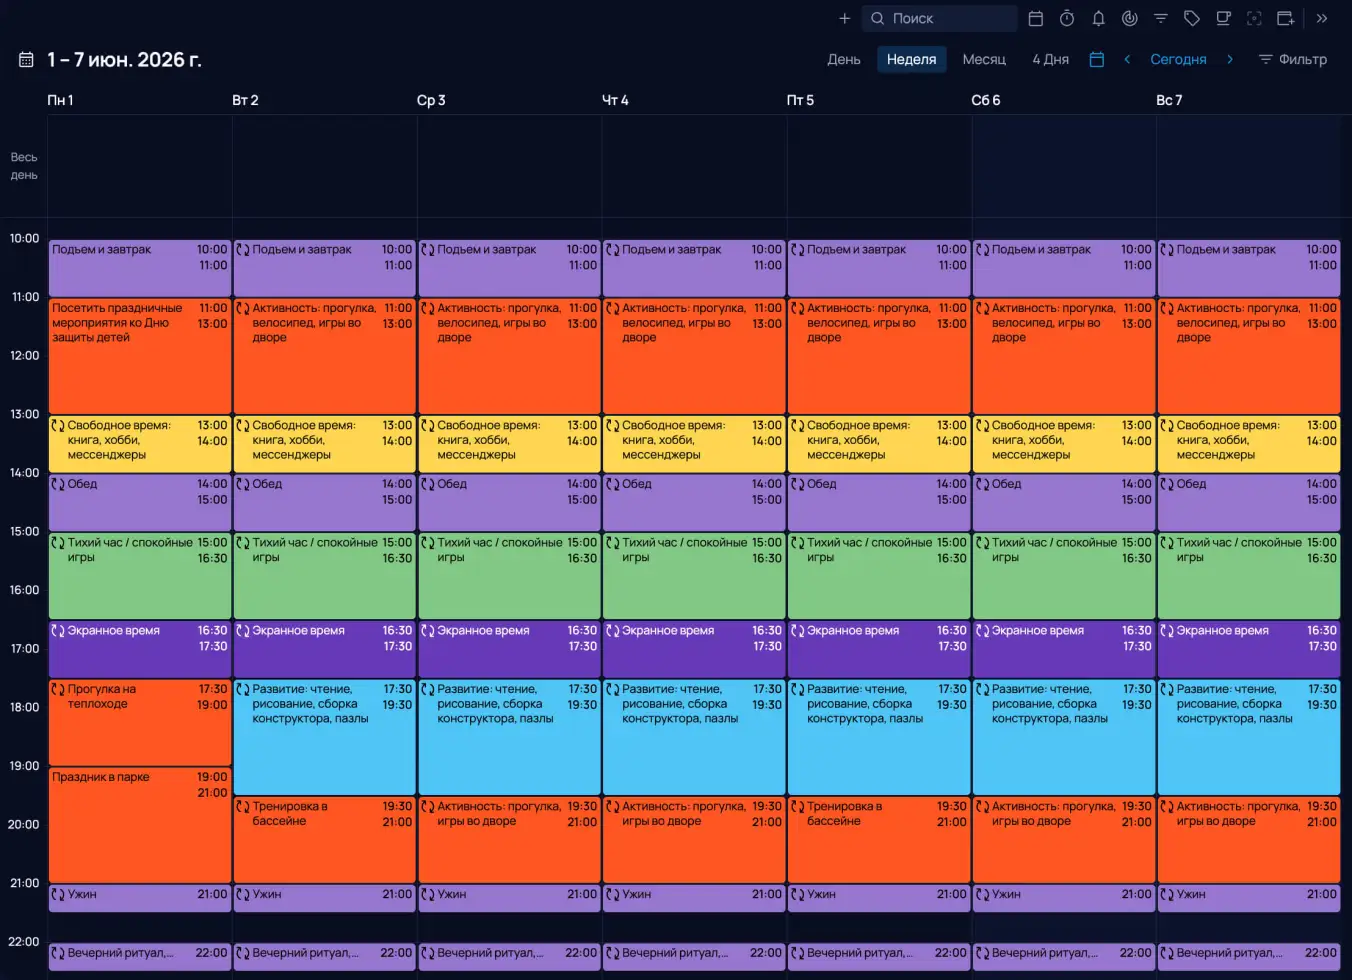Image resolution: width=1352 pixels, height=980 pixels.
Task: Go to previous week arrow
Action: click(x=1127, y=59)
